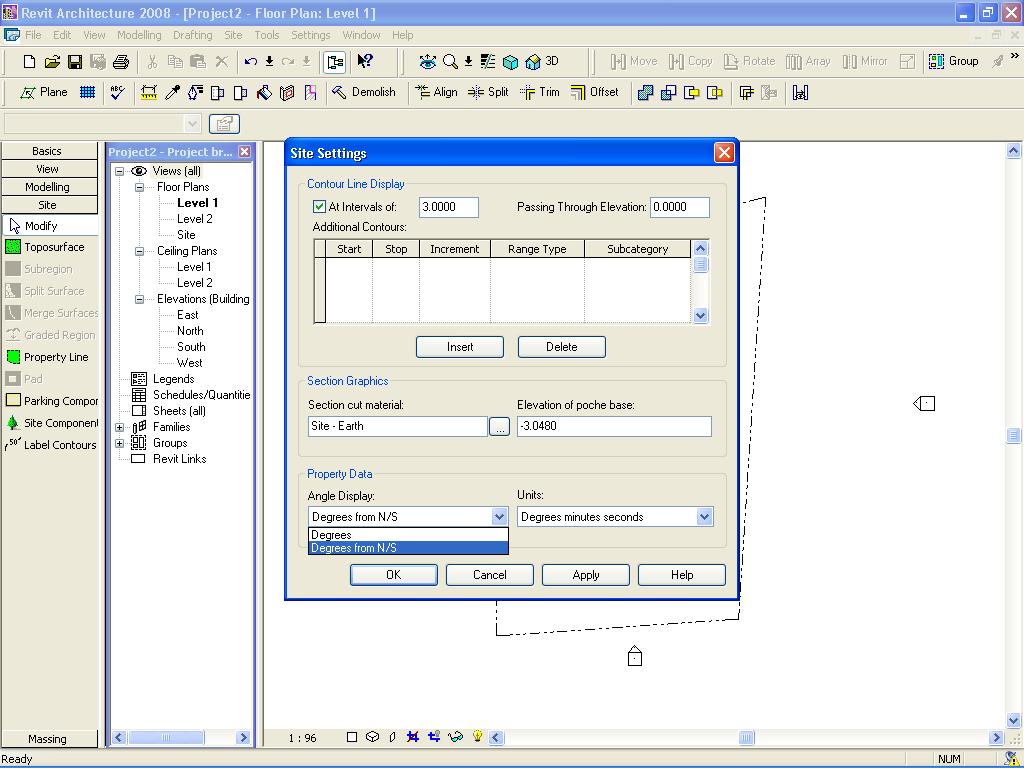This screenshot has width=1024, height=768.
Task: Click the Save icon in toolbar
Action: pos(75,62)
